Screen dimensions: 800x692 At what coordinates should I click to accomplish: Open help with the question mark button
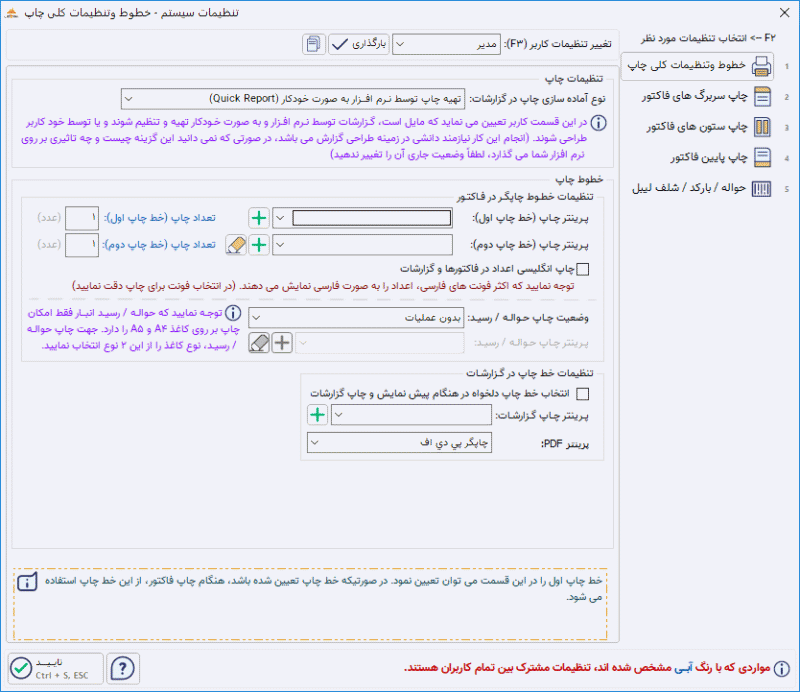pyautogui.click(x=122, y=668)
